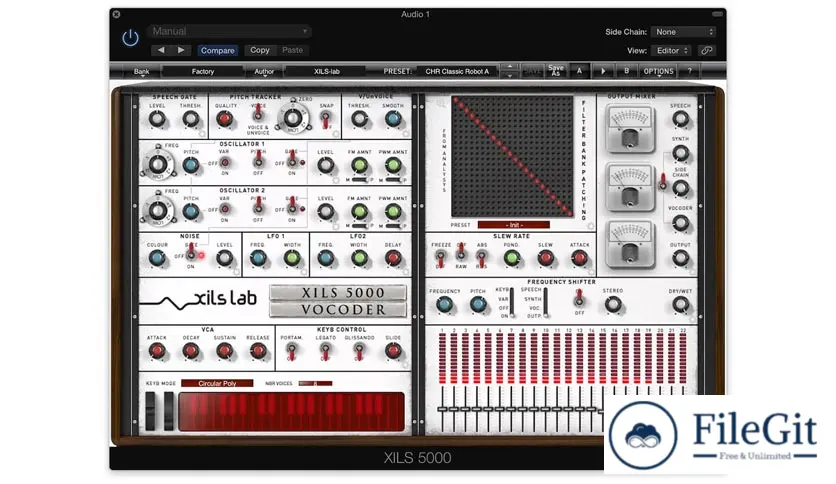Toggle the Slew Rate FREEZE switch

point(440,259)
